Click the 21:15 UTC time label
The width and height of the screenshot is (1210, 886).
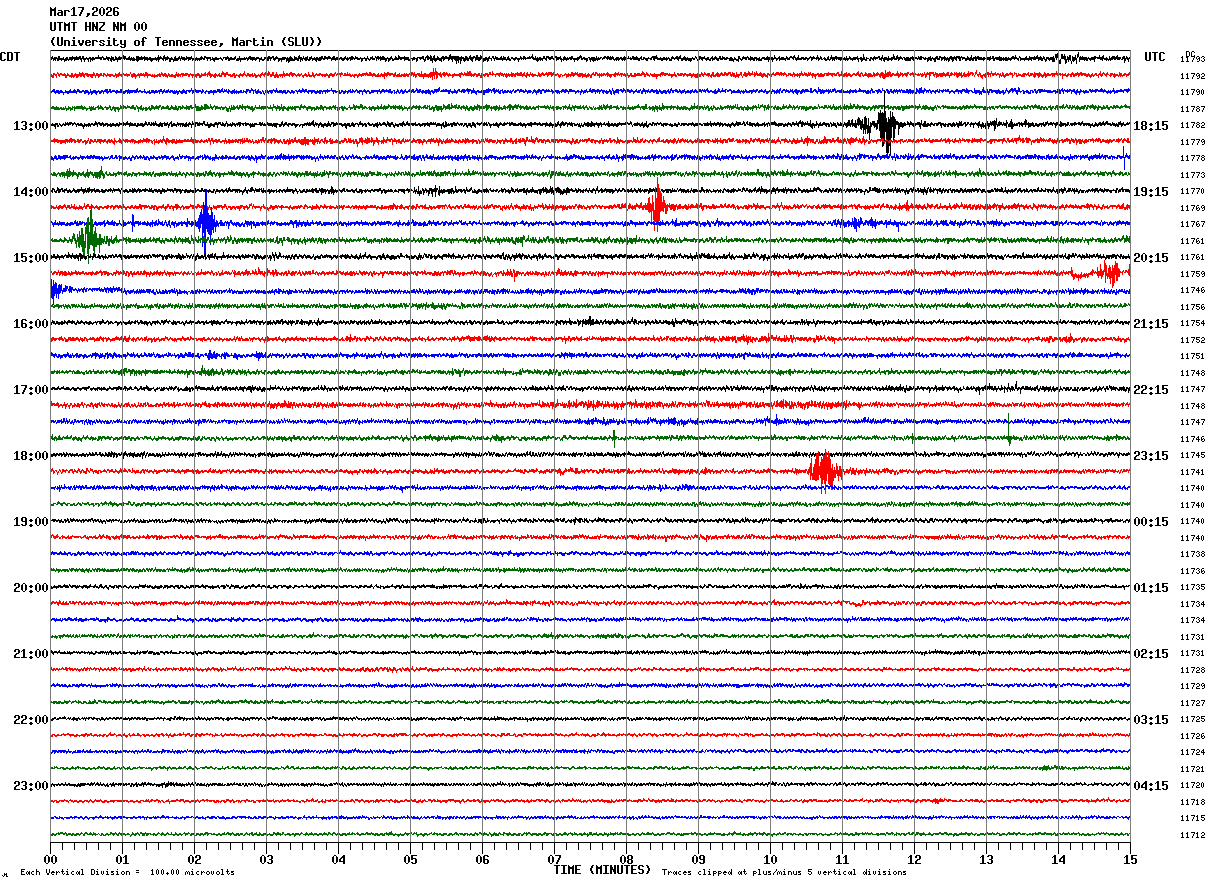click(1151, 323)
